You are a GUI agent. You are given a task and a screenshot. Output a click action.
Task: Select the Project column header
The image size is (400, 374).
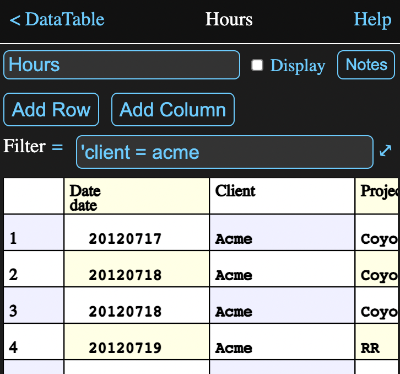point(377,196)
